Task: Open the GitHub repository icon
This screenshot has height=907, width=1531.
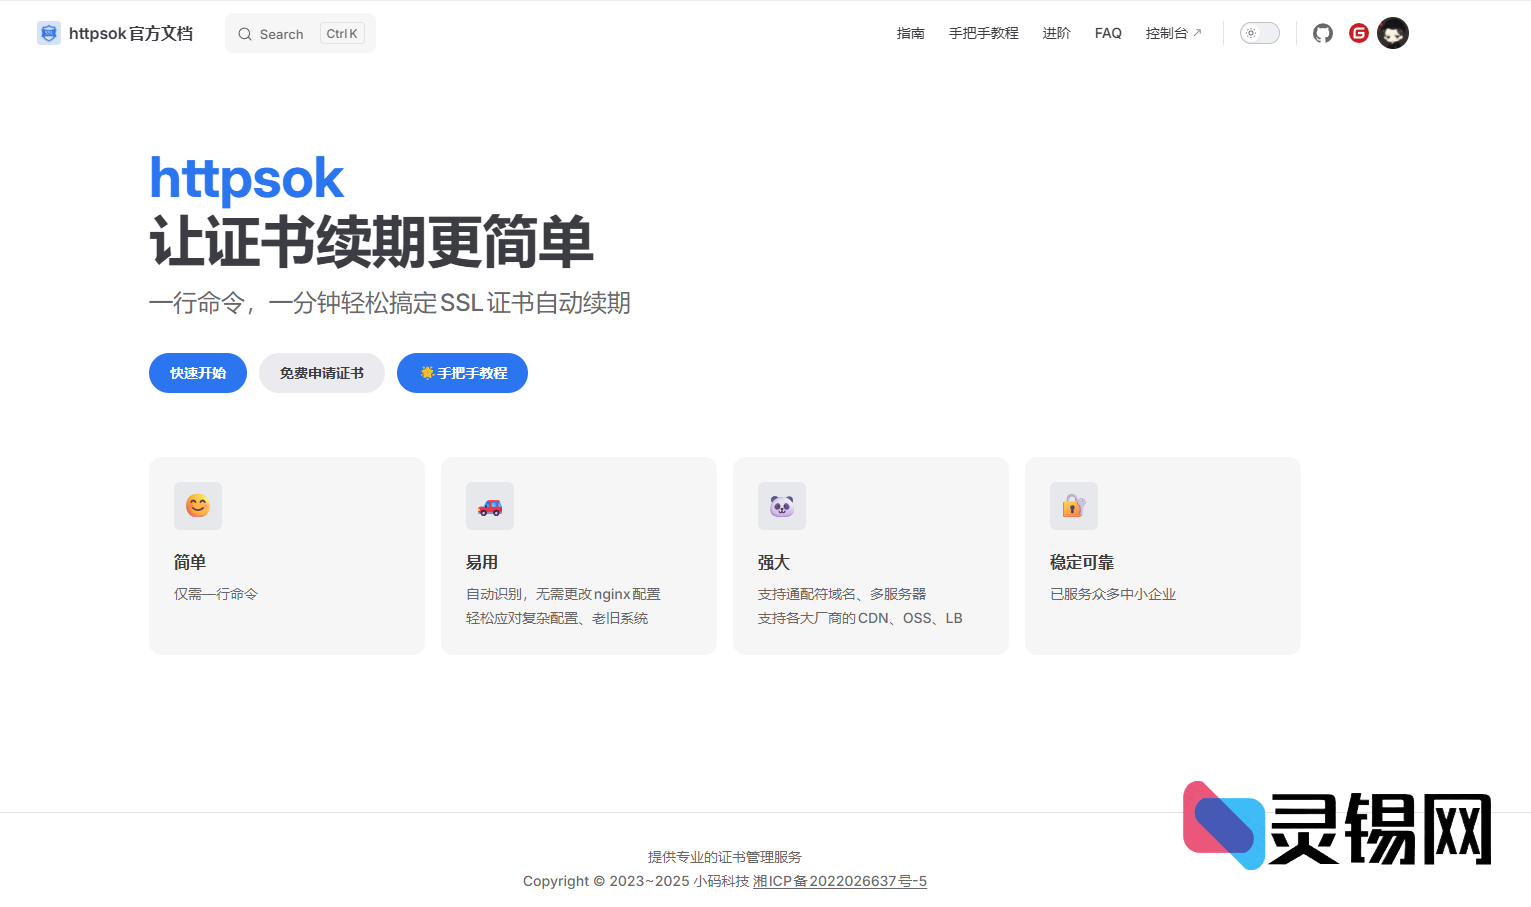Action: coord(1322,32)
